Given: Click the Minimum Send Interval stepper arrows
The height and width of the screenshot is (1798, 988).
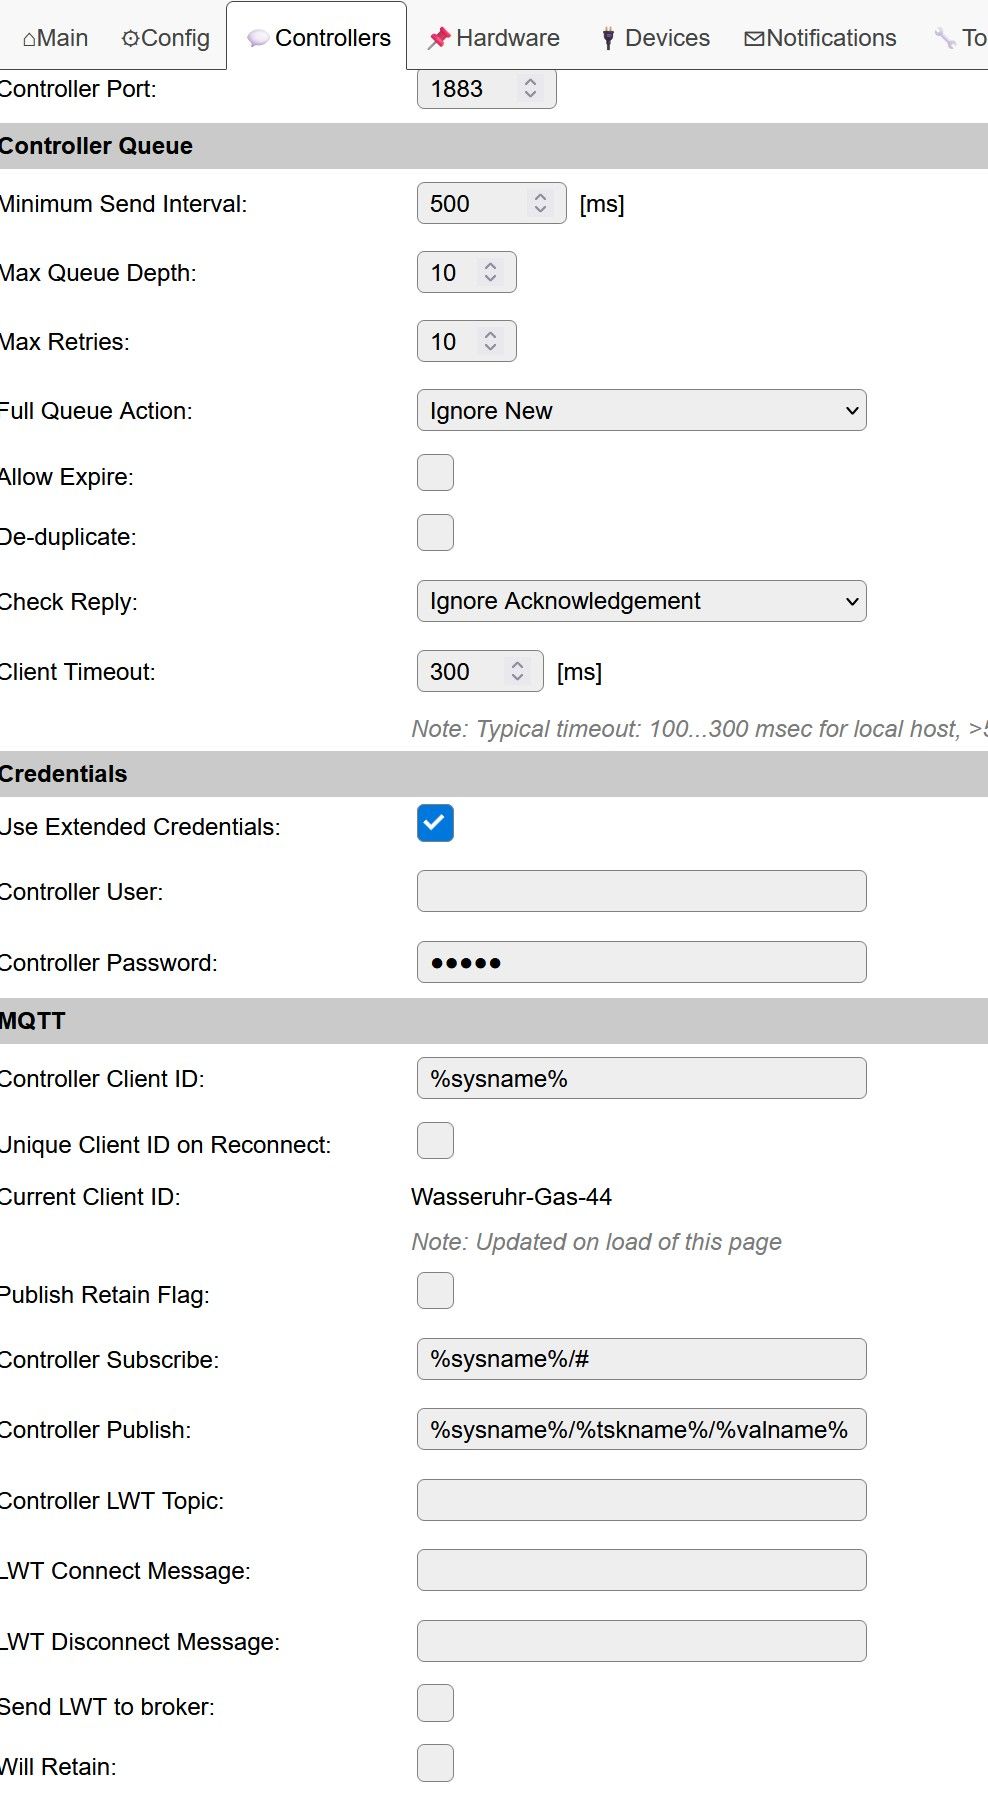Looking at the screenshot, I should (540, 204).
